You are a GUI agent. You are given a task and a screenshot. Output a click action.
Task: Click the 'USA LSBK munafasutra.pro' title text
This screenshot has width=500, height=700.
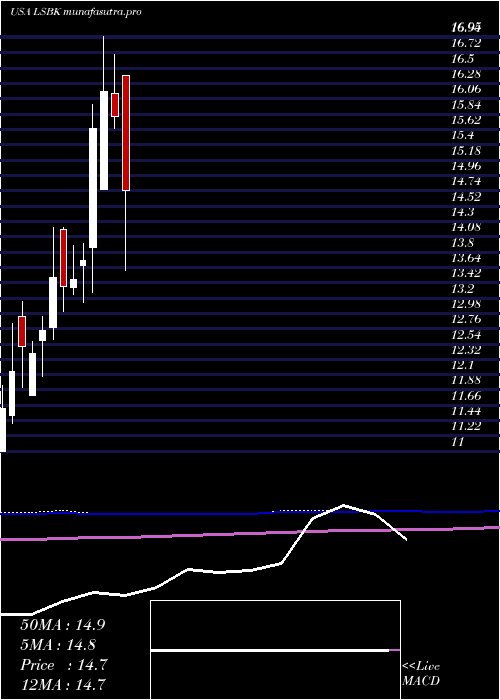75,12
